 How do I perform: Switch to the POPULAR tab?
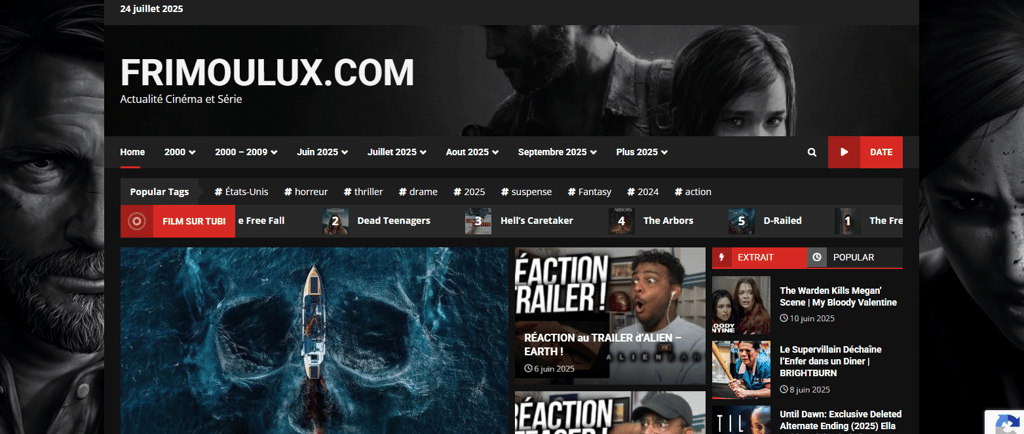coord(855,257)
